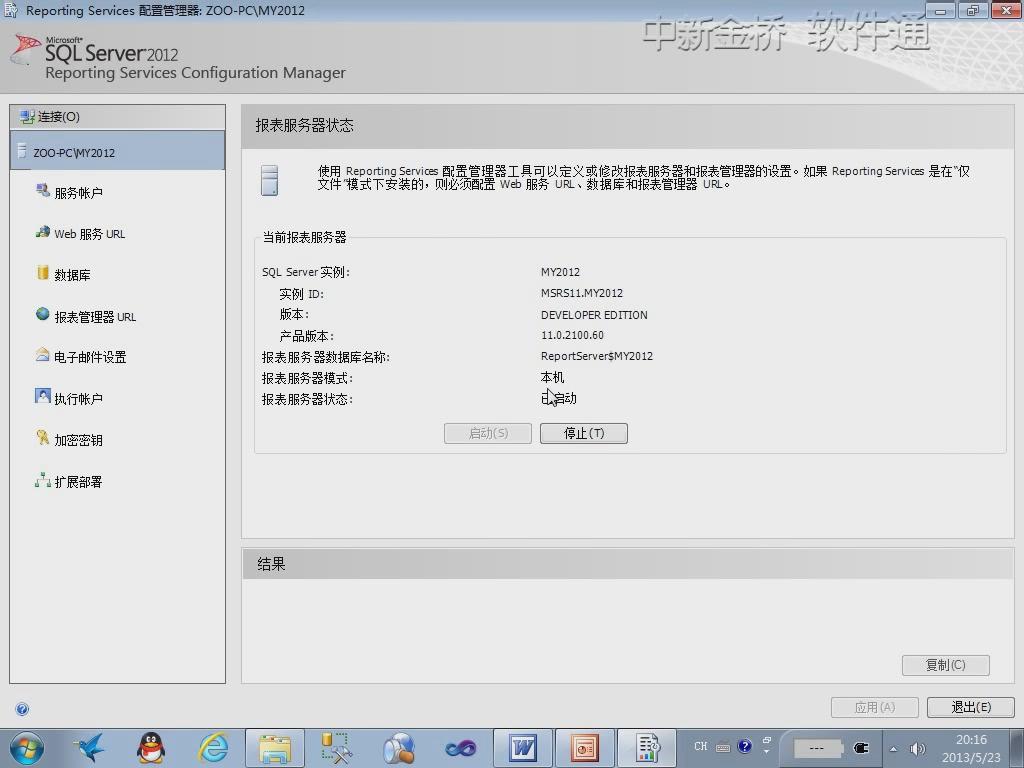Open the Visual Studio infinity icon in taskbar
This screenshot has width=1024, height=768.
pyautogui.click(x=461, y=748)
